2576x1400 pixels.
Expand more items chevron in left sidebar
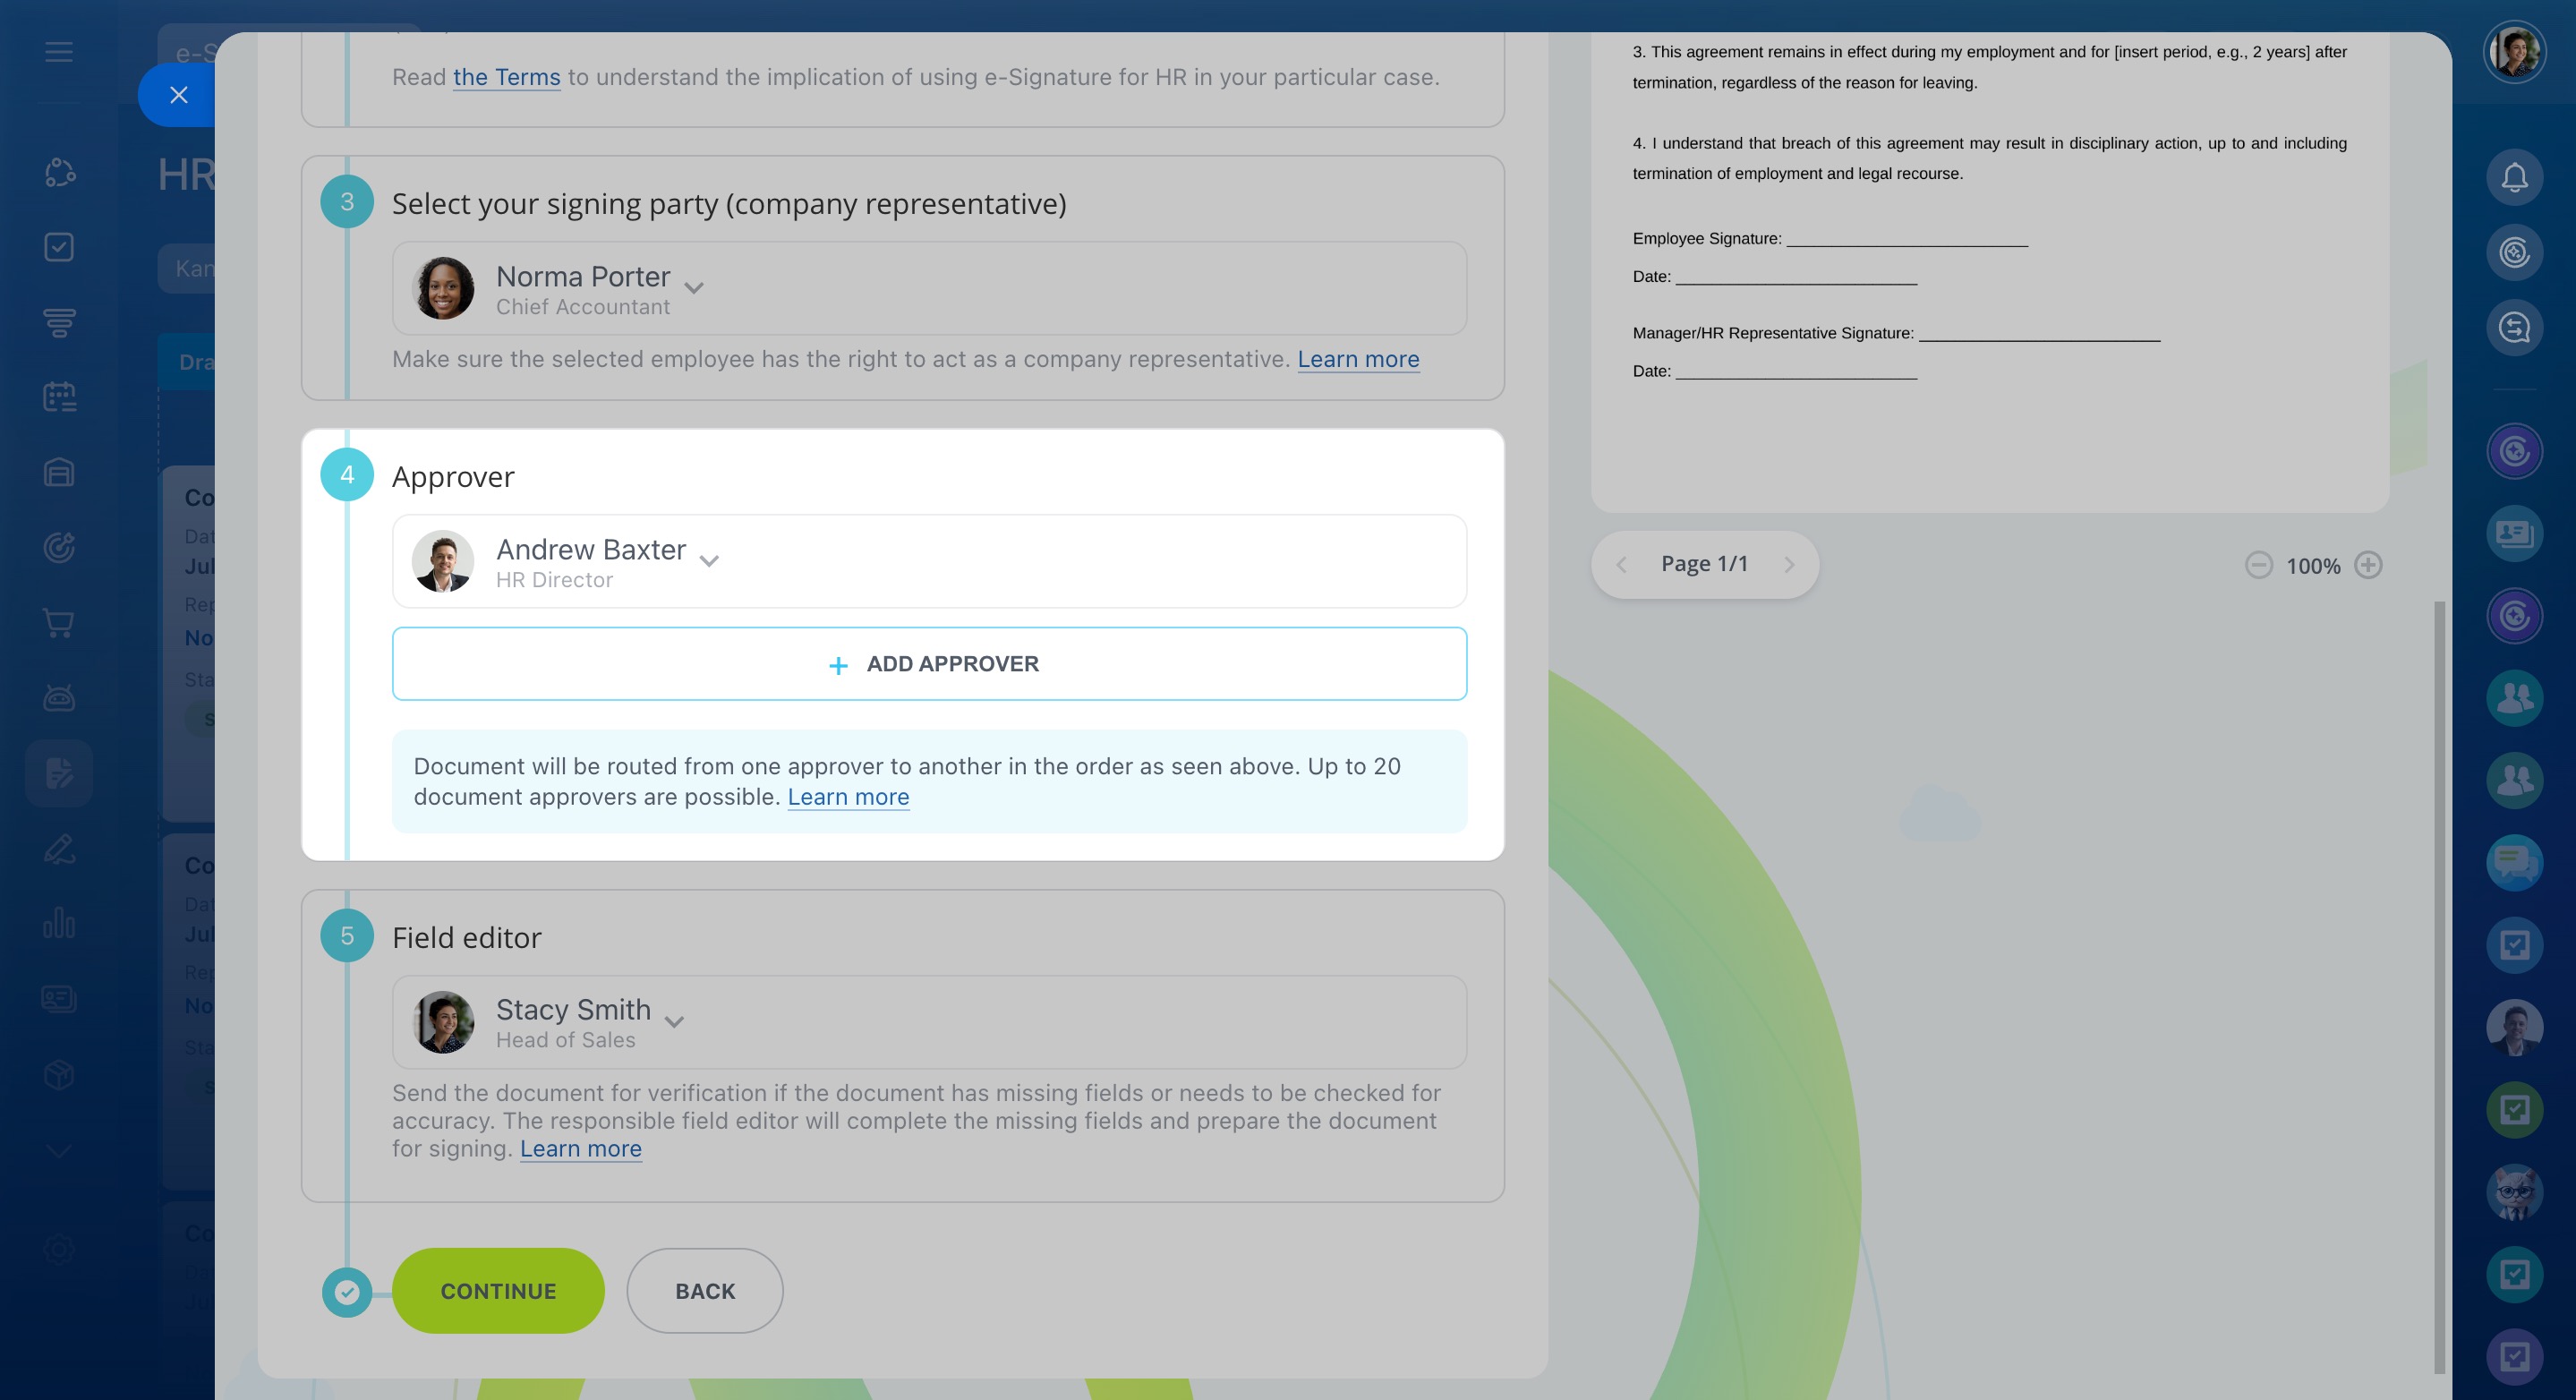click(x=59, y=1151)
